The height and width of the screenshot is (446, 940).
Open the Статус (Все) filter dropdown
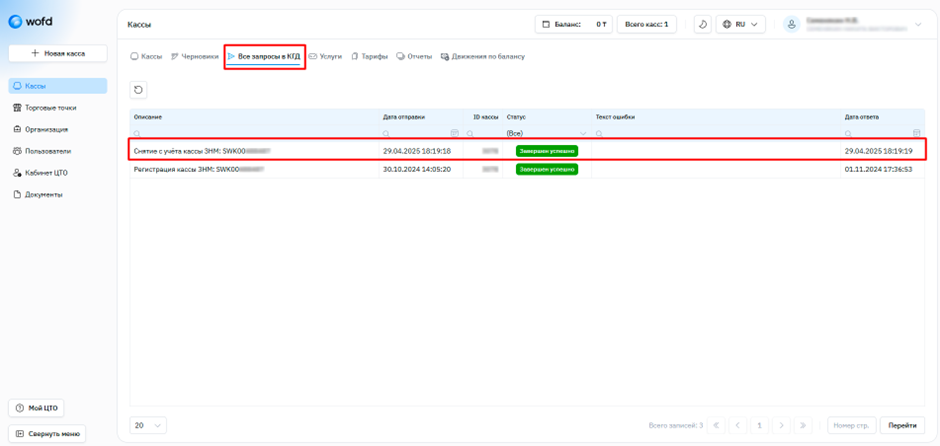tap(547, 132)
